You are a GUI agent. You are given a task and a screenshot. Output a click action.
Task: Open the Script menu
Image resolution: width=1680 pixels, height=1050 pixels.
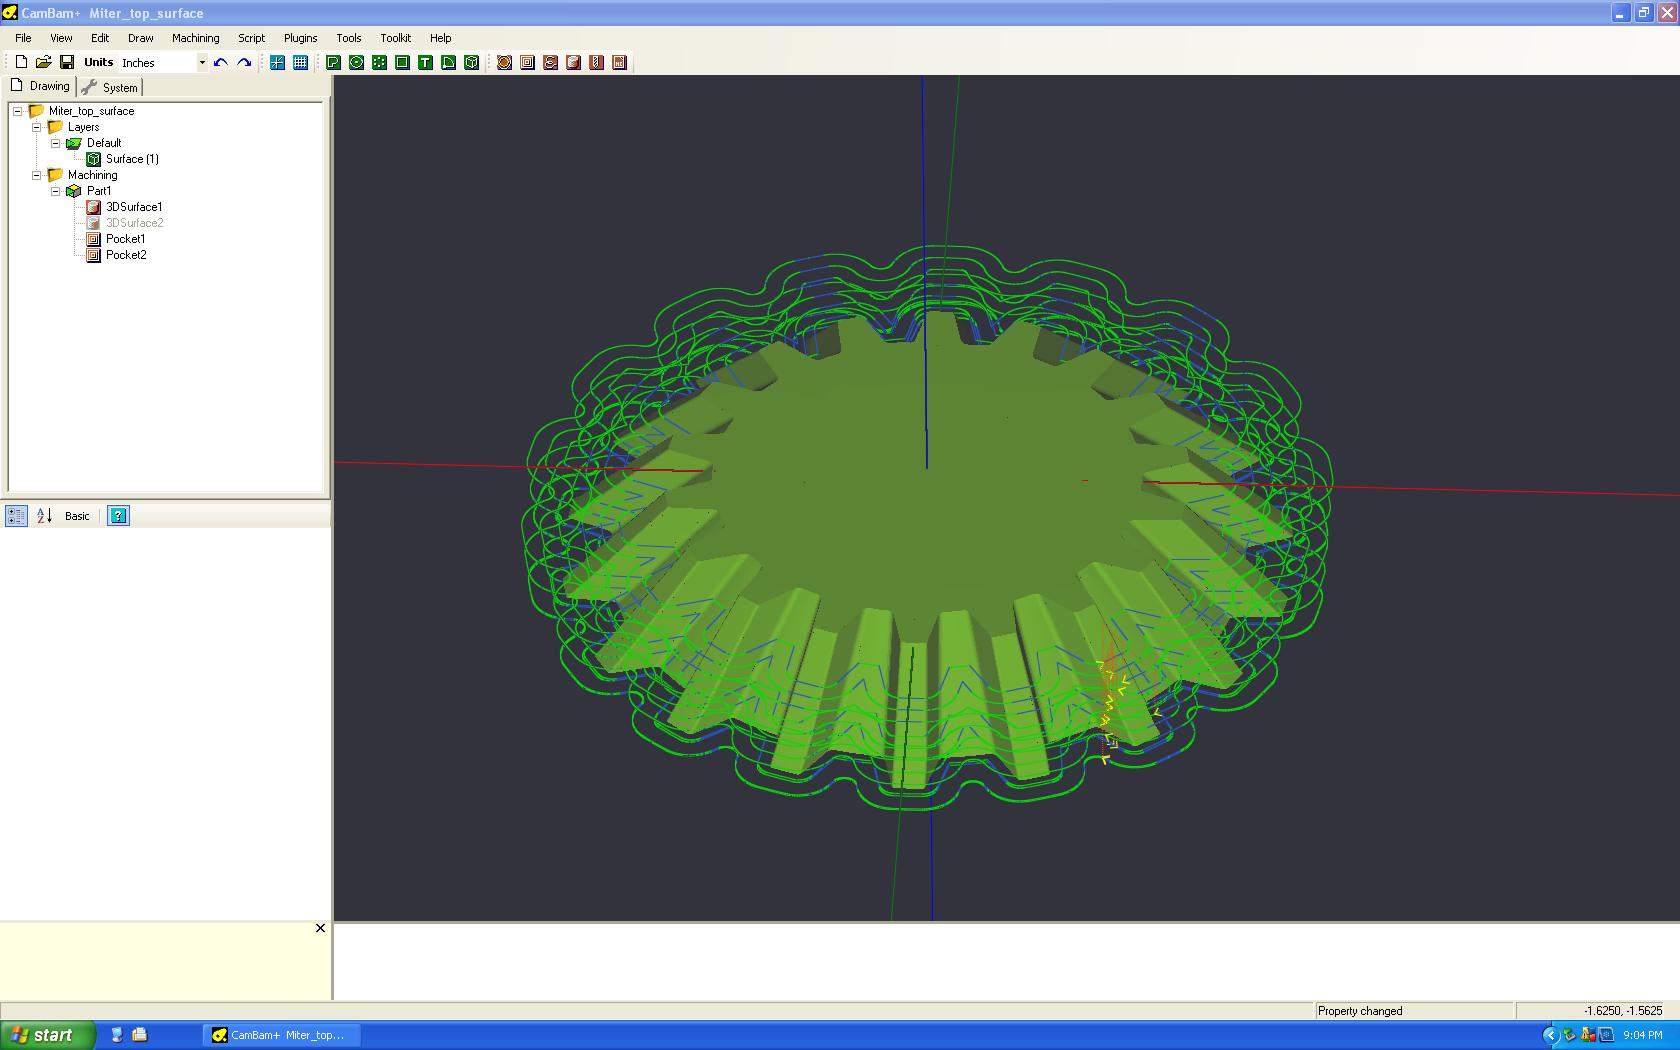point(251,38)
